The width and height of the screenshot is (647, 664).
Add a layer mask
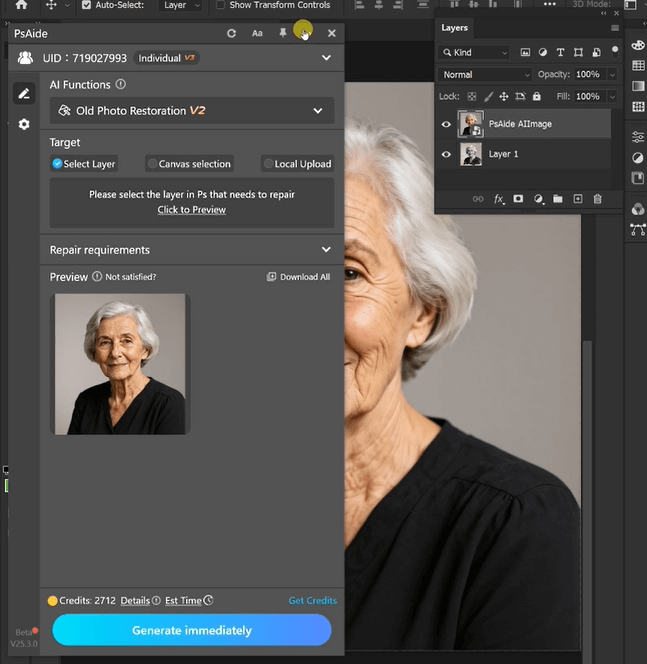(518, 199)
